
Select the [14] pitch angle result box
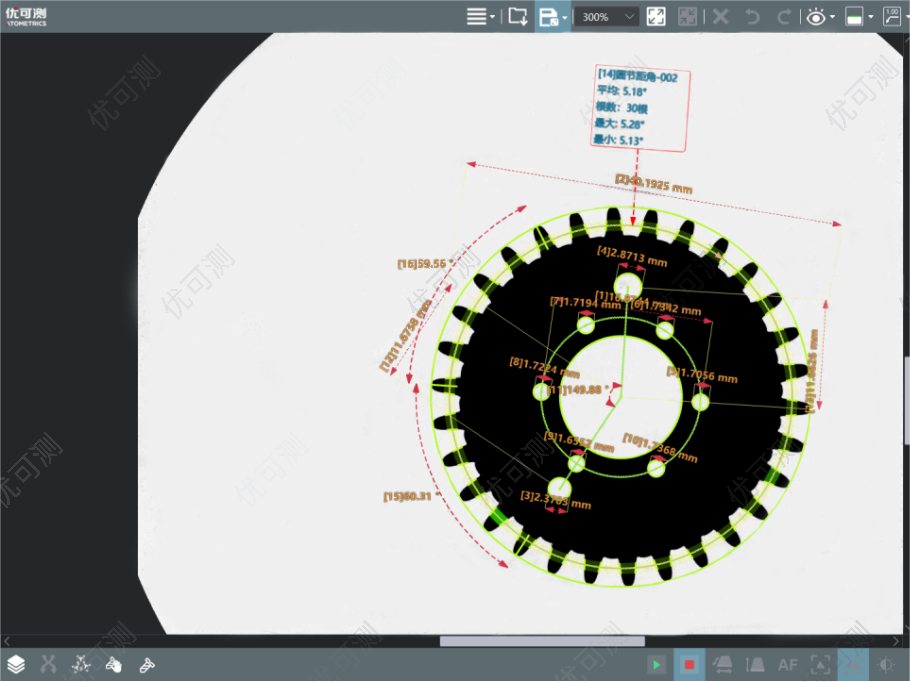641,109
